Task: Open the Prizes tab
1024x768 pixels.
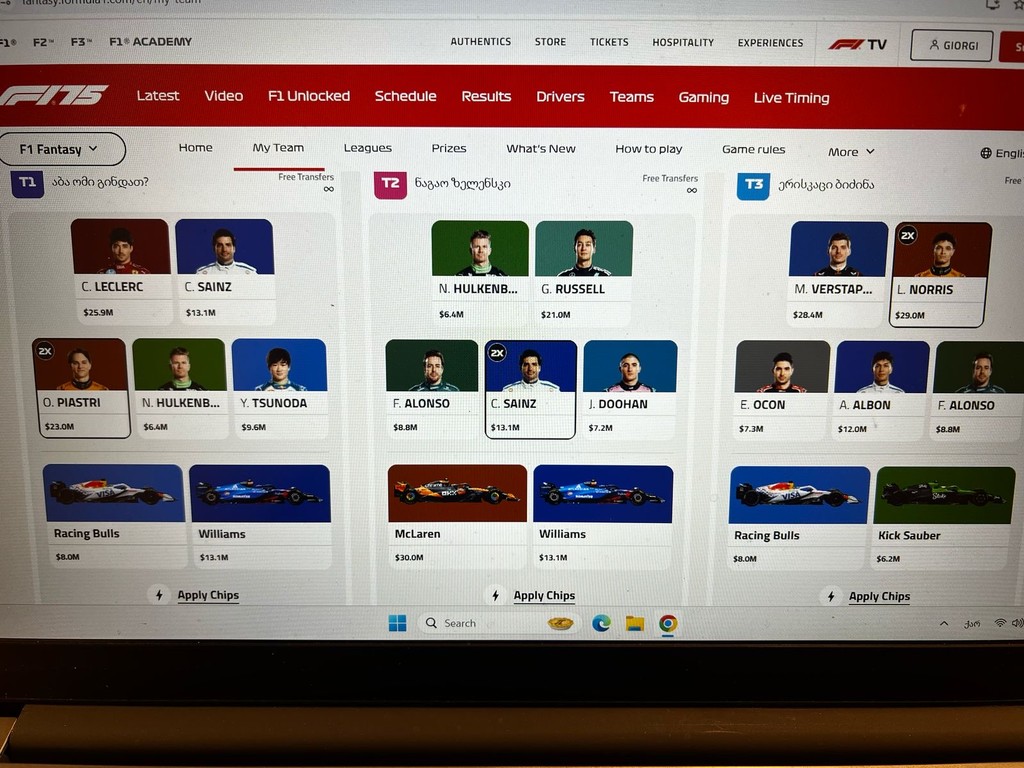Action: point(449,148)
